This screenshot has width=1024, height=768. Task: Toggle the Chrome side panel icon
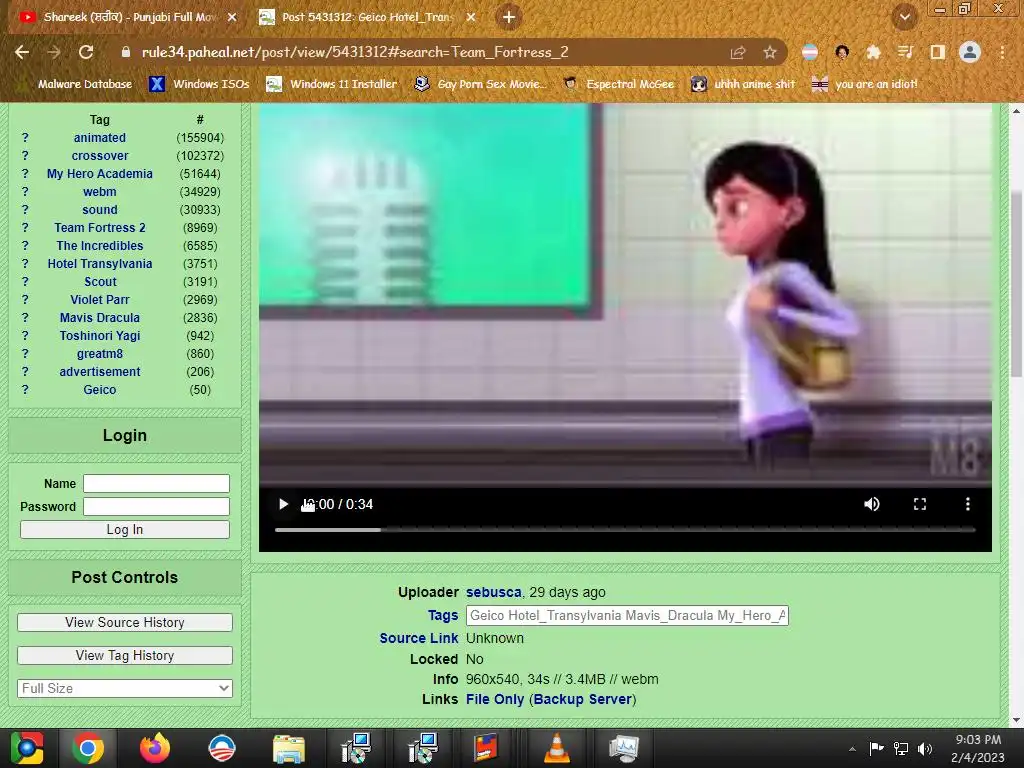click(938, 52)
